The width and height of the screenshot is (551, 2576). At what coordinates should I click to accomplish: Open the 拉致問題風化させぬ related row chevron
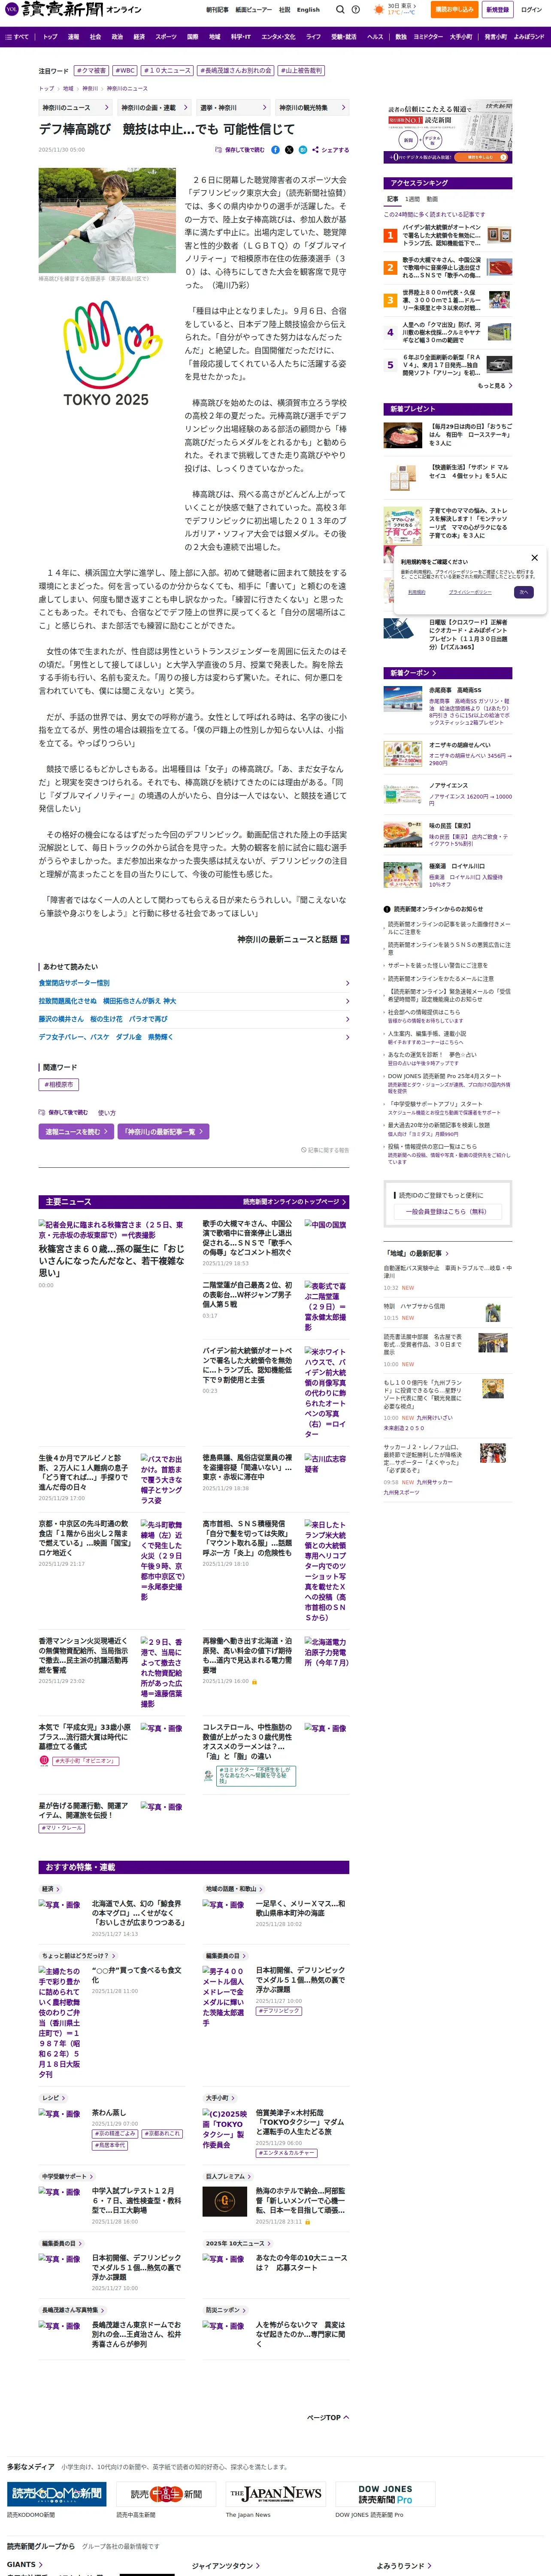[x=347, y=1001]
